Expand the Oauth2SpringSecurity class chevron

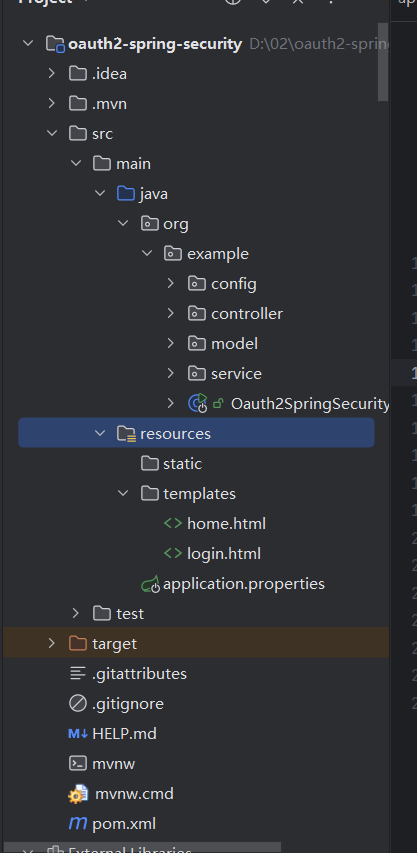coord(171,403)
